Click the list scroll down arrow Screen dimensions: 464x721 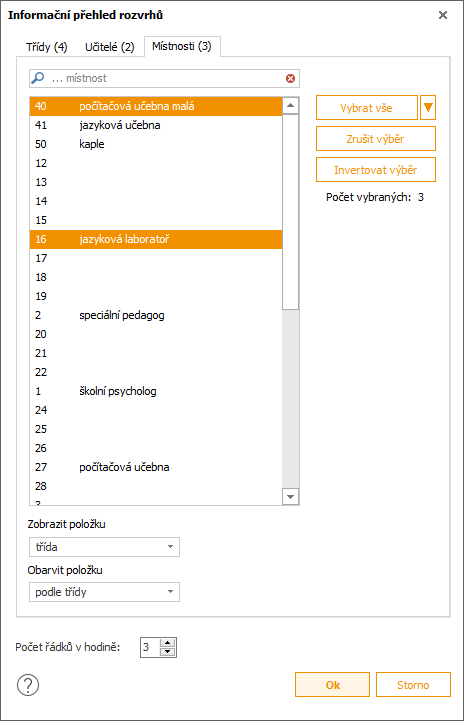(290, 497)
